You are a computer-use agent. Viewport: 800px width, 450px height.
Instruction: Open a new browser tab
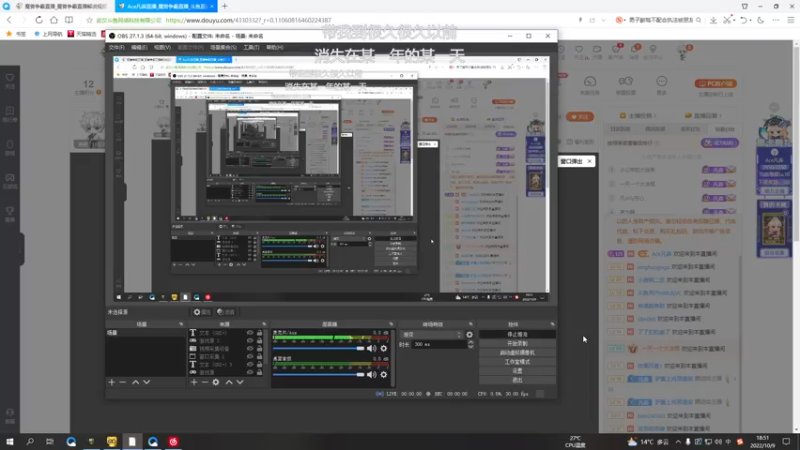(x=224, y=6)
